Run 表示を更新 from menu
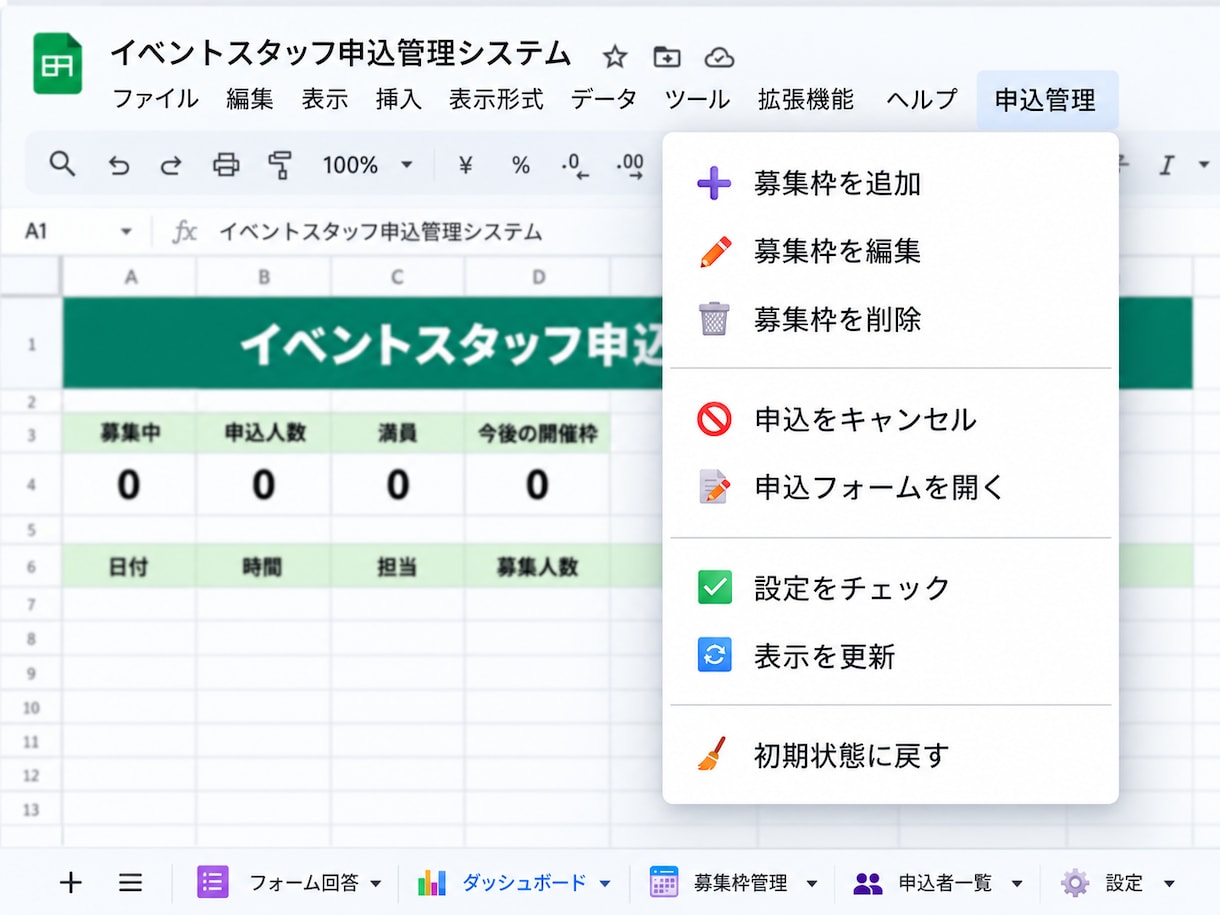1220x915 pixels. 890,656
